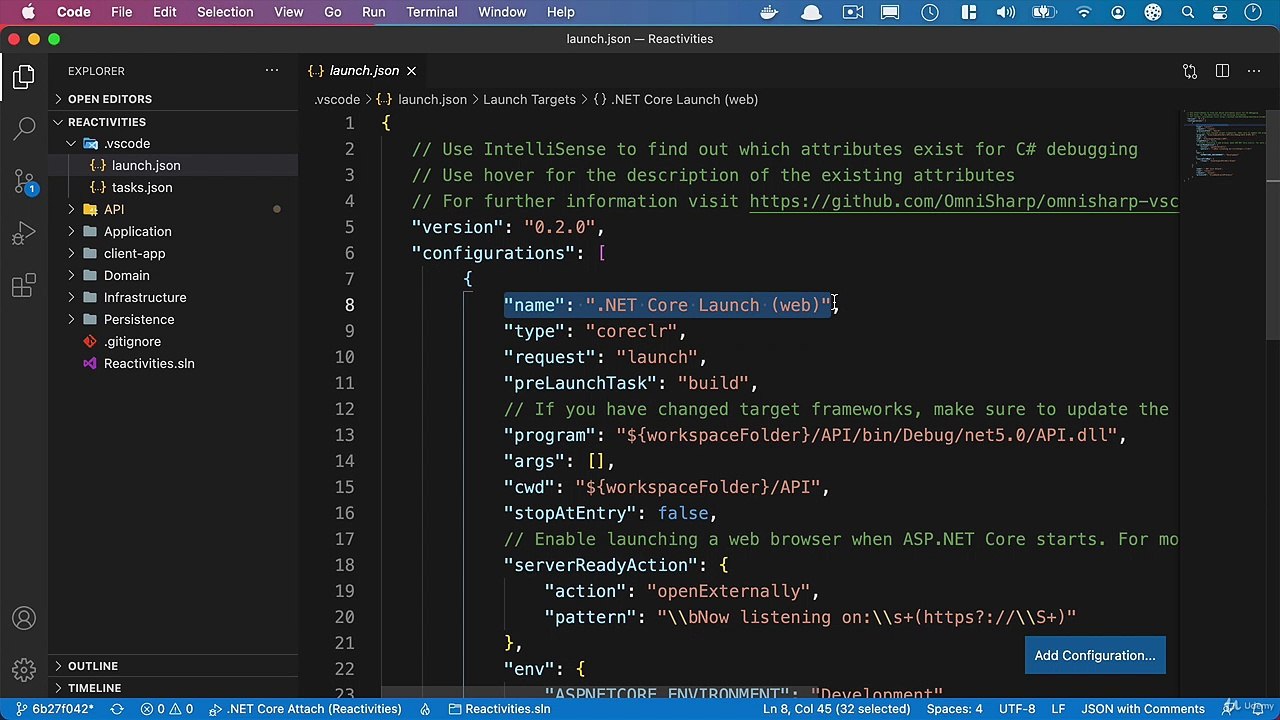1280x720 pixels.
Task: Click the compare changes icon in editor toolbar
Action: point(1190,71)
